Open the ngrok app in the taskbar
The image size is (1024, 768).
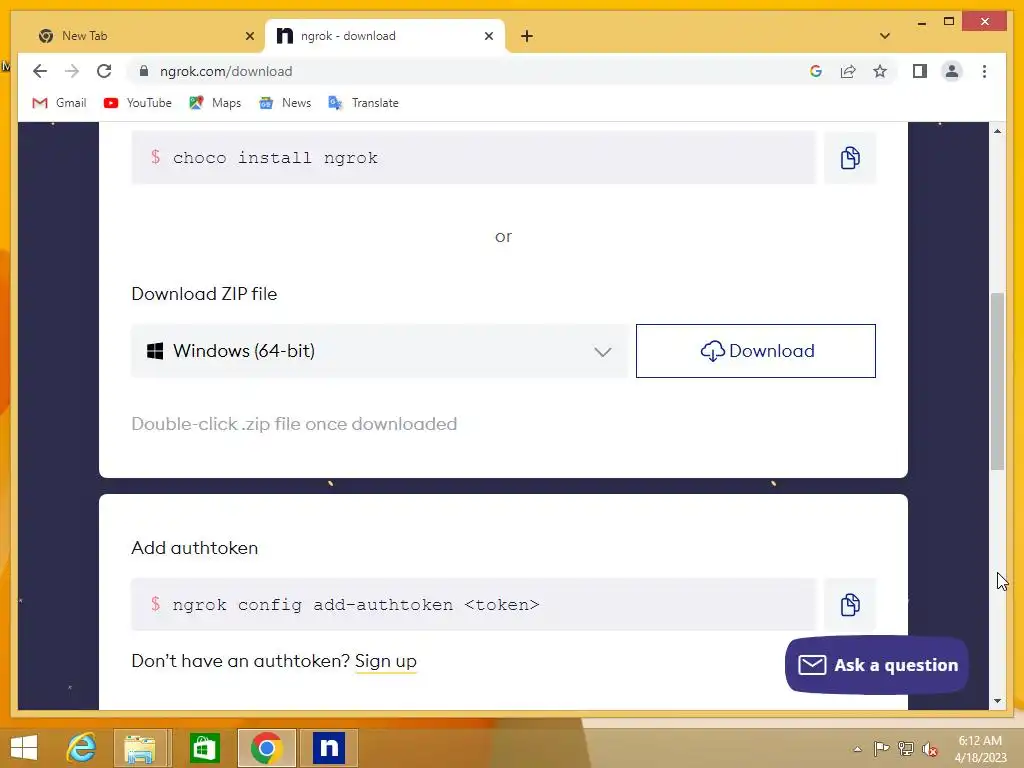[329, 748]
